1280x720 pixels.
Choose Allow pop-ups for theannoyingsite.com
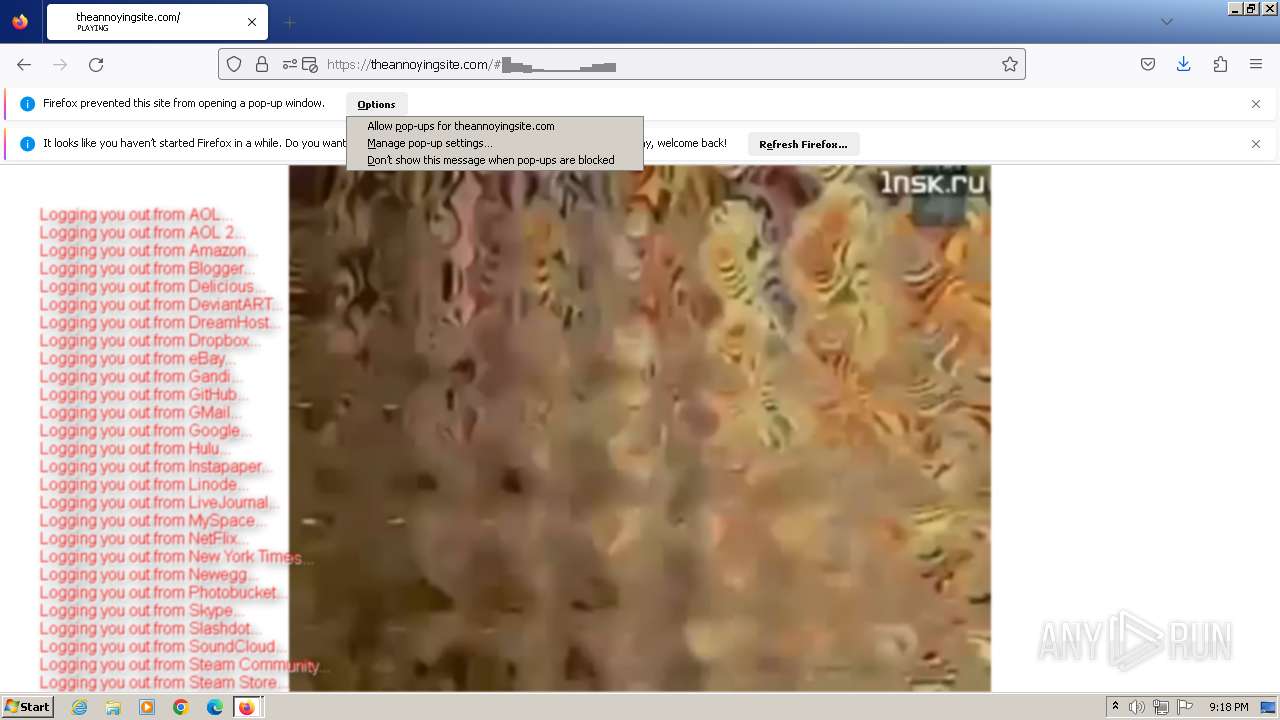click(x=460, y=126)
